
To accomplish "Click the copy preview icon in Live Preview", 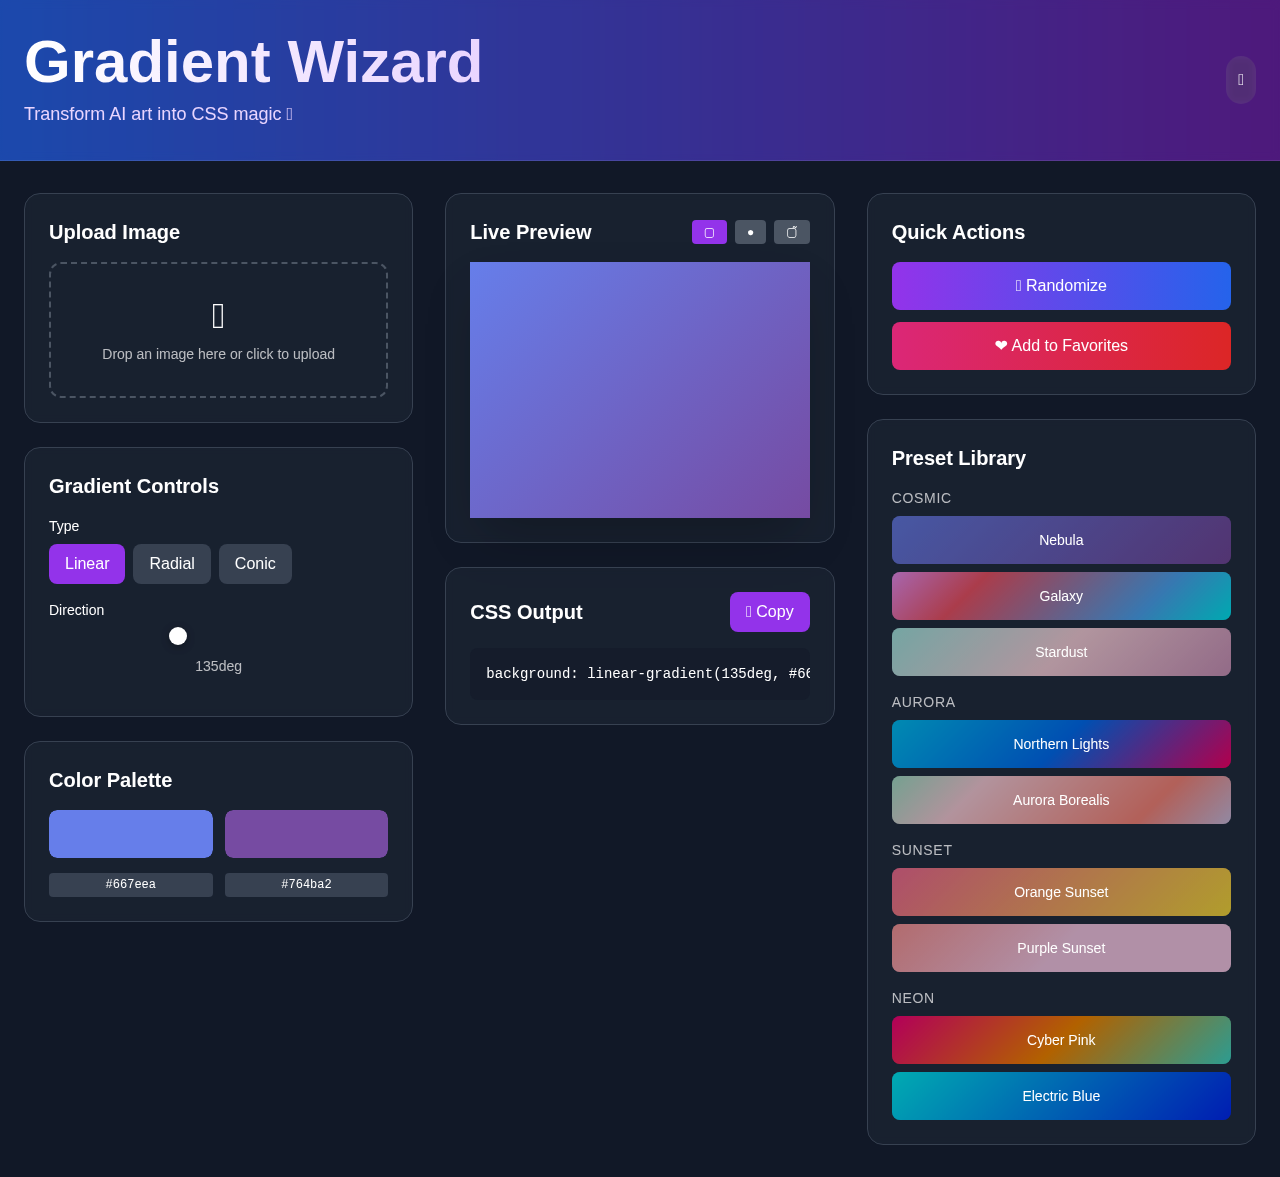I will tap(791, 231).
